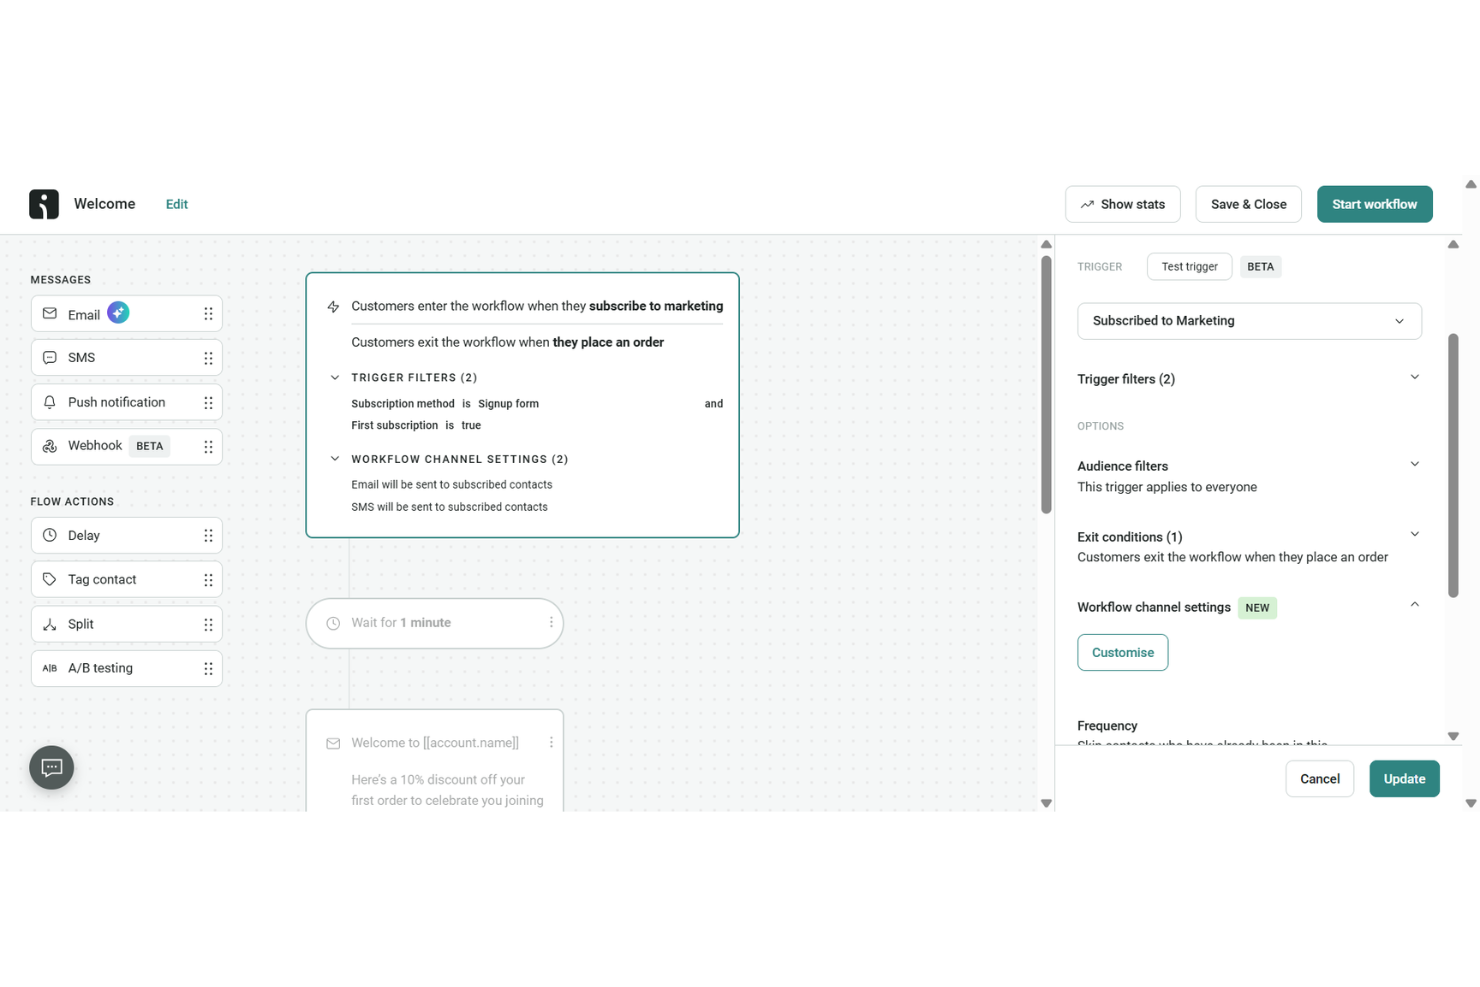Viewport: 1480px width, 987px height.
Task: Click the Webhook icon in Messages
Action: click(50, 446)
